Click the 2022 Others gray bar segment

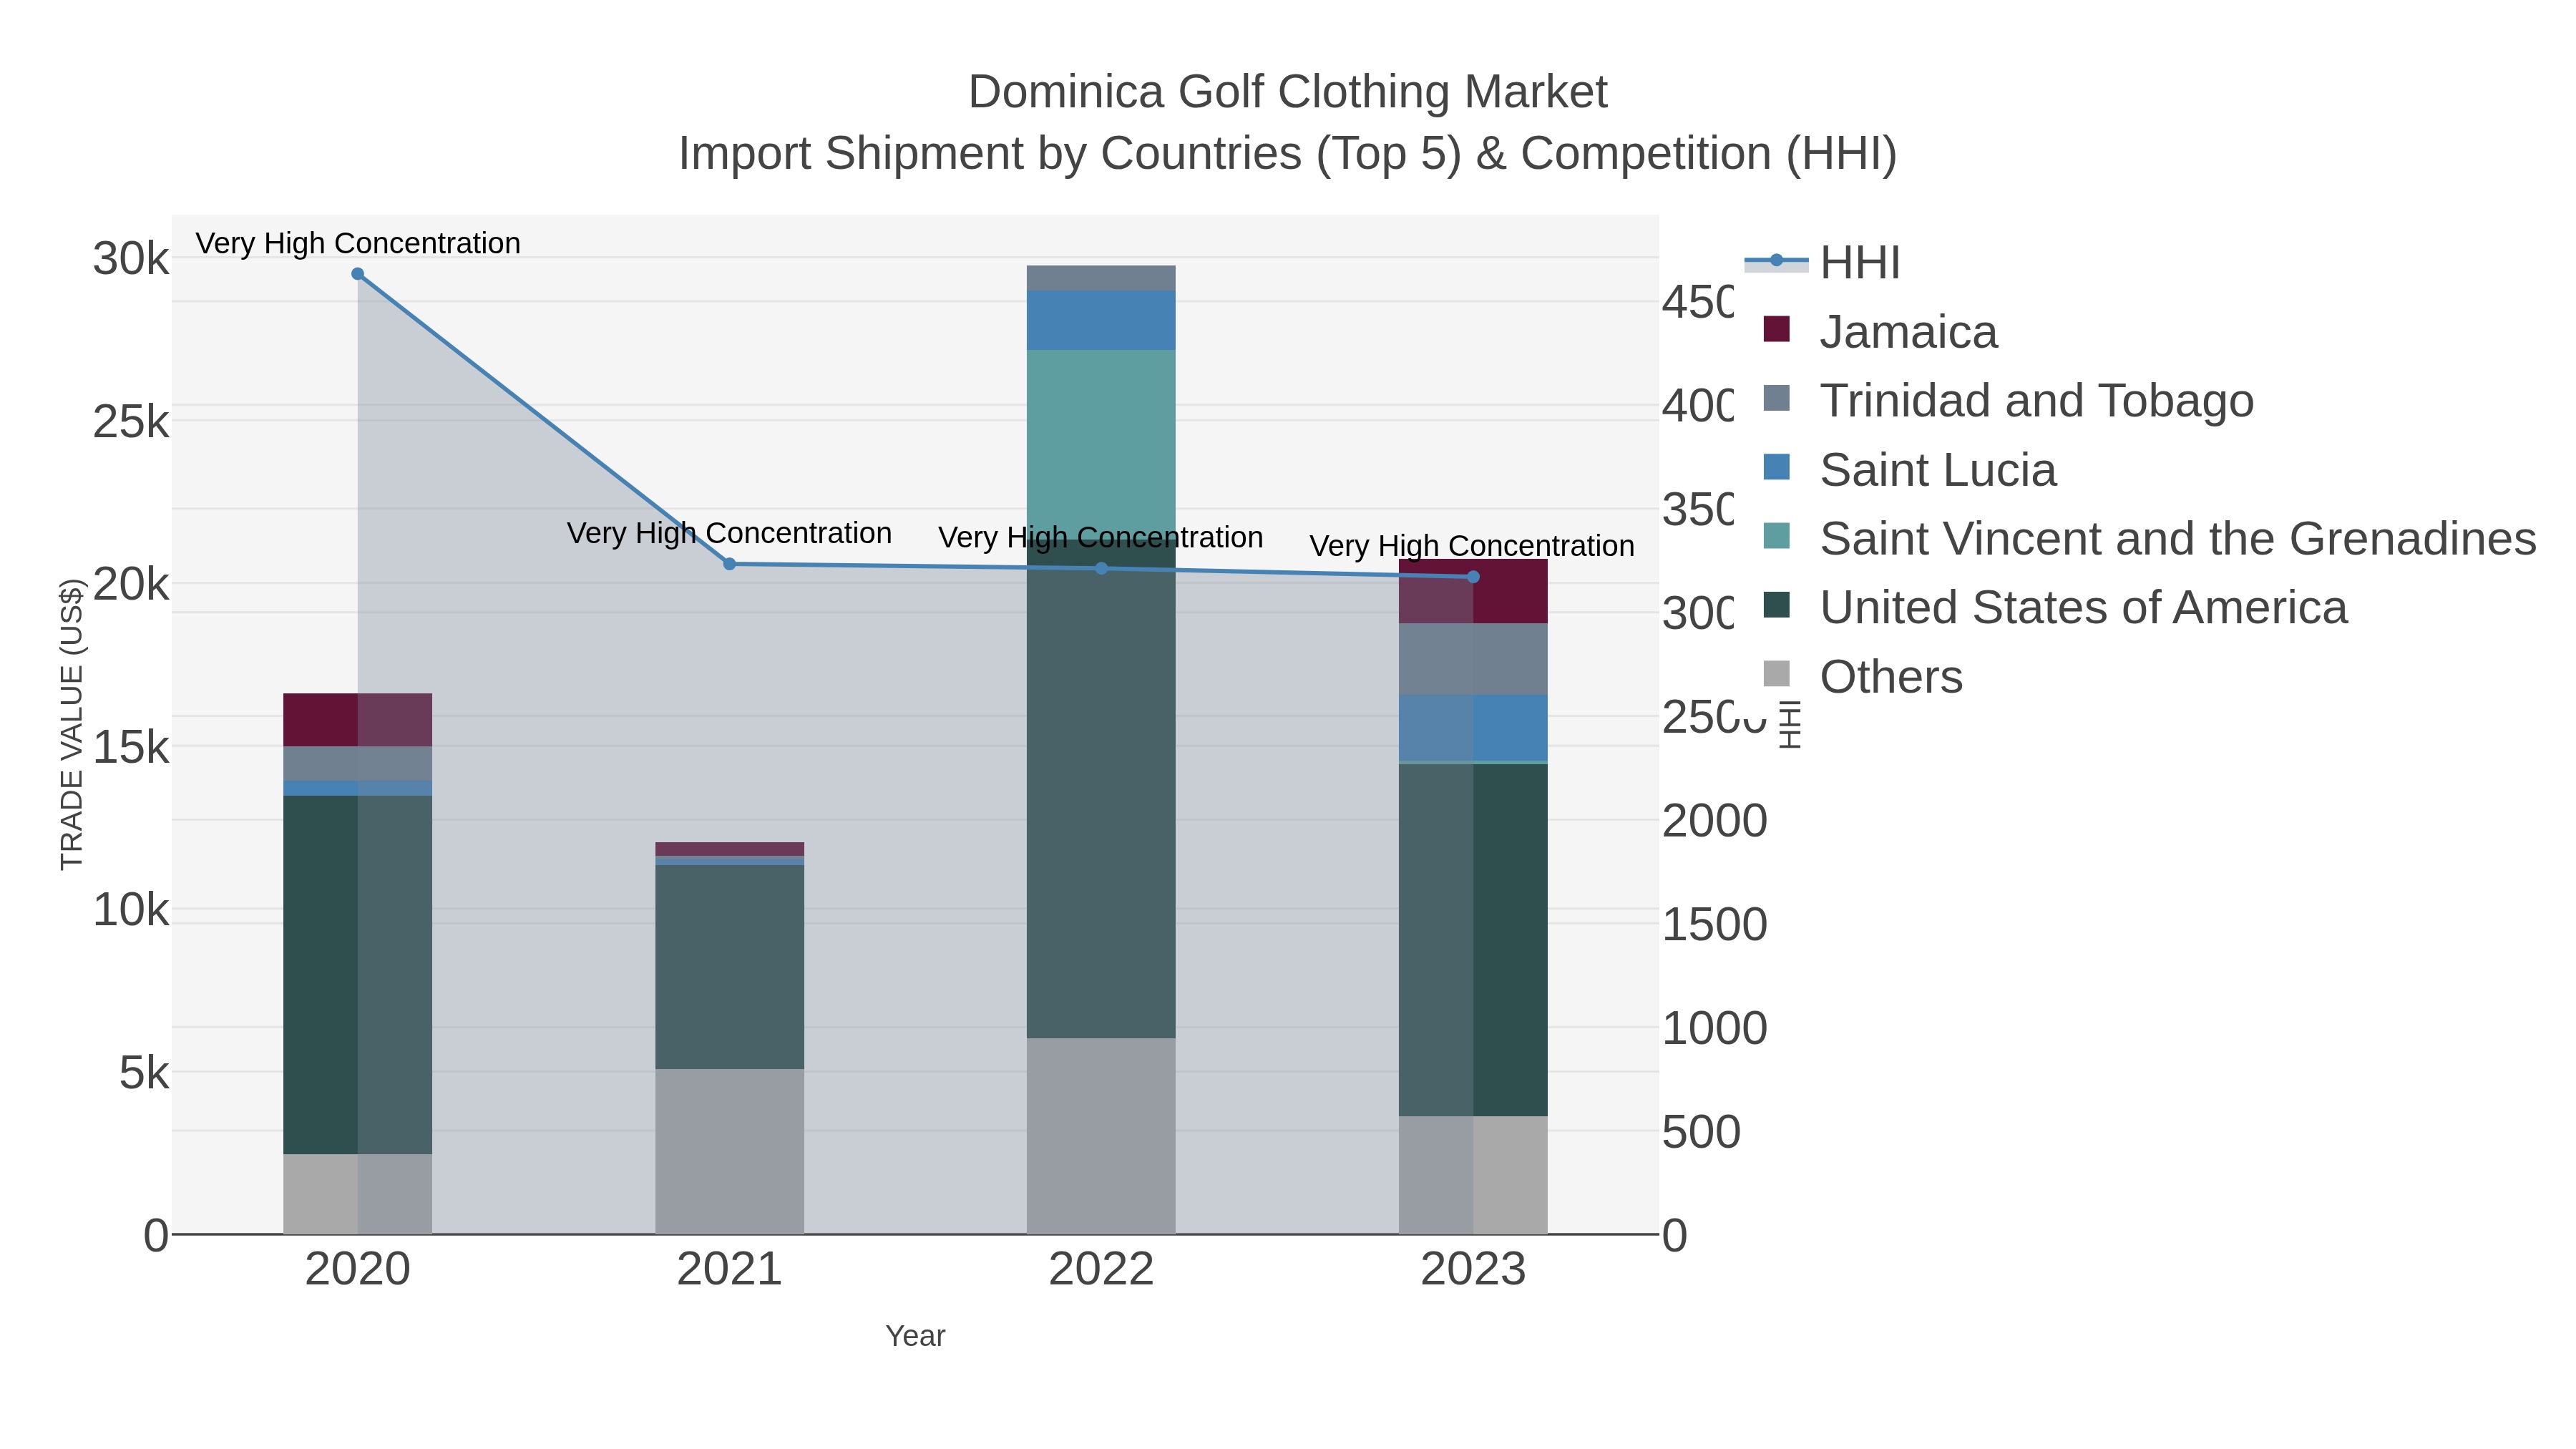[x=1101, y=1136]
